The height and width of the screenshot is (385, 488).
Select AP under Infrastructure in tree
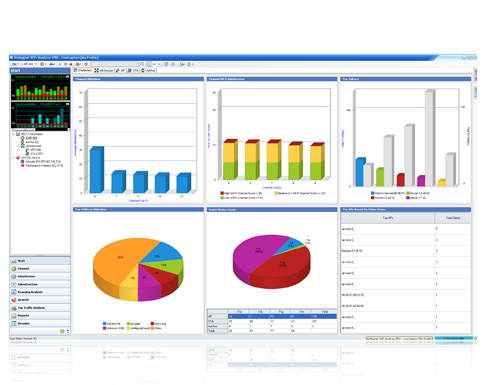tap(33, 150)
